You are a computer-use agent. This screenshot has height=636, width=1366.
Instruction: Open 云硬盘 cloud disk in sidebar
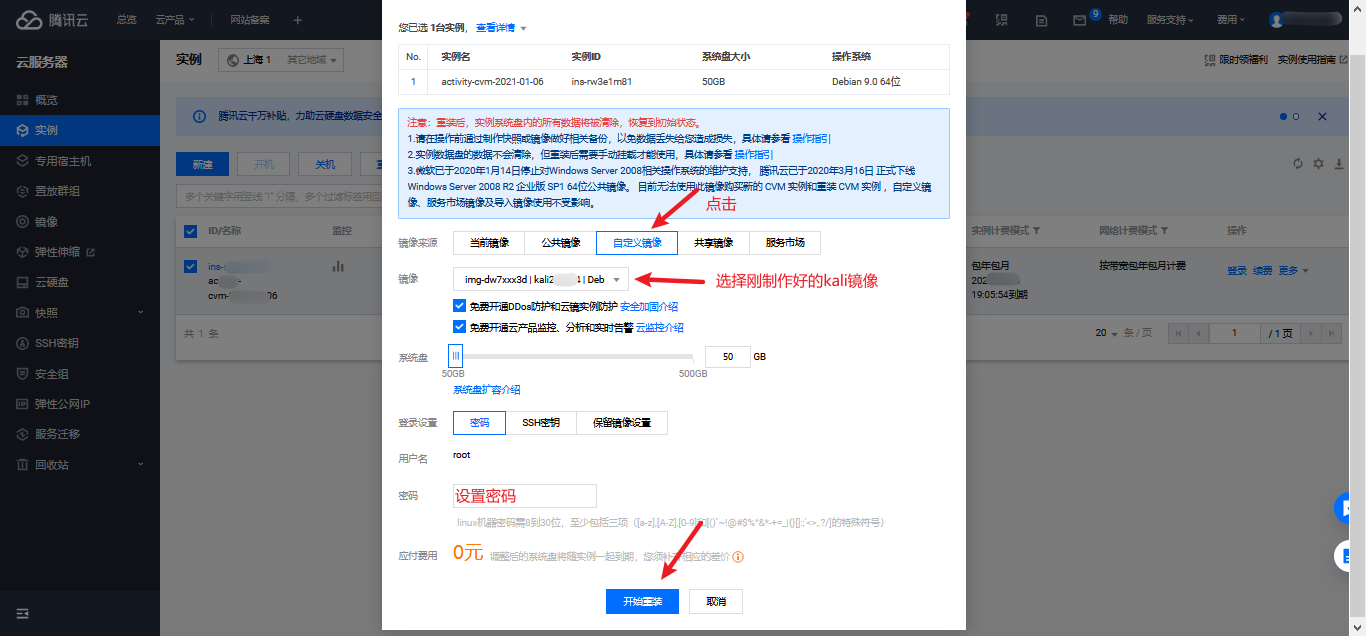pos(52,282)
